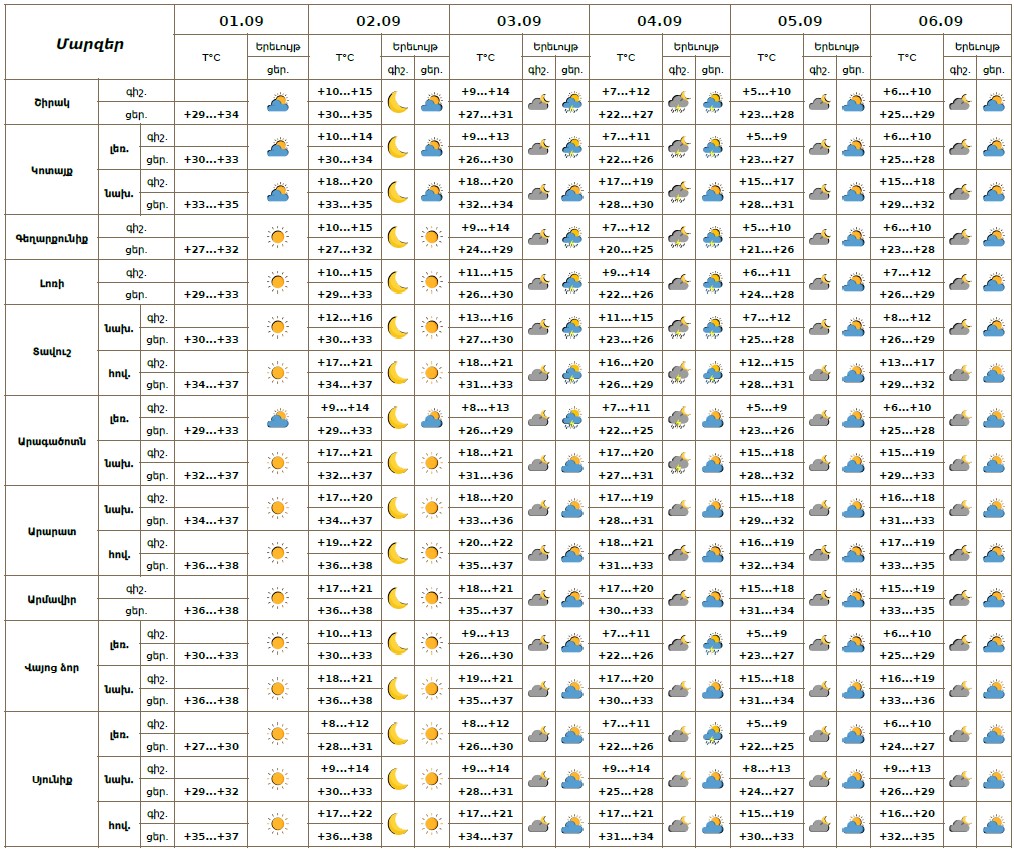Click the Արմավիր sun icon for 01.09

click(278, 599)
